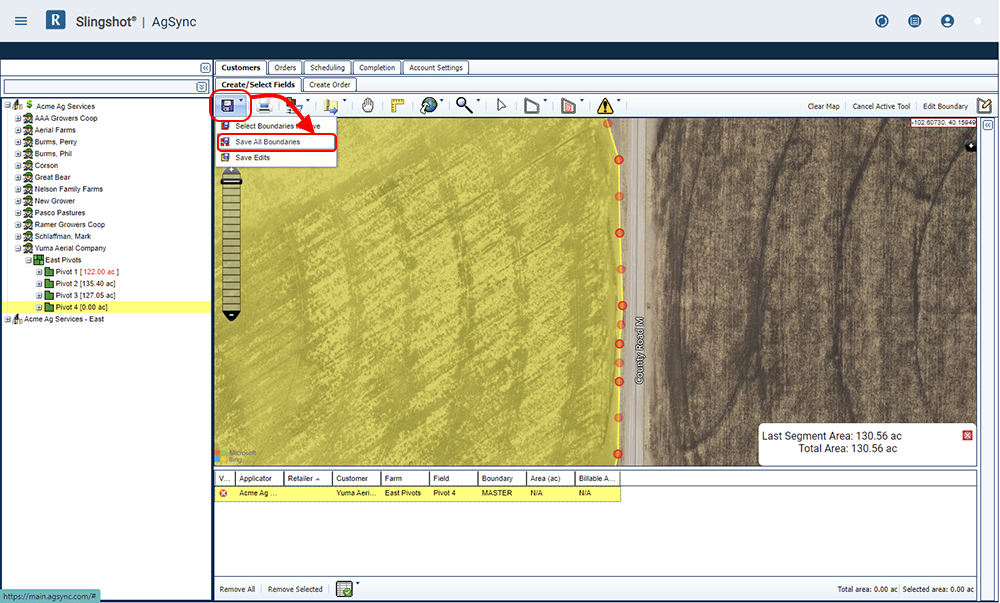Select the yellow ruler Measure tool
The width and height of the screenshot is (1000, 603).
(397, 106)
